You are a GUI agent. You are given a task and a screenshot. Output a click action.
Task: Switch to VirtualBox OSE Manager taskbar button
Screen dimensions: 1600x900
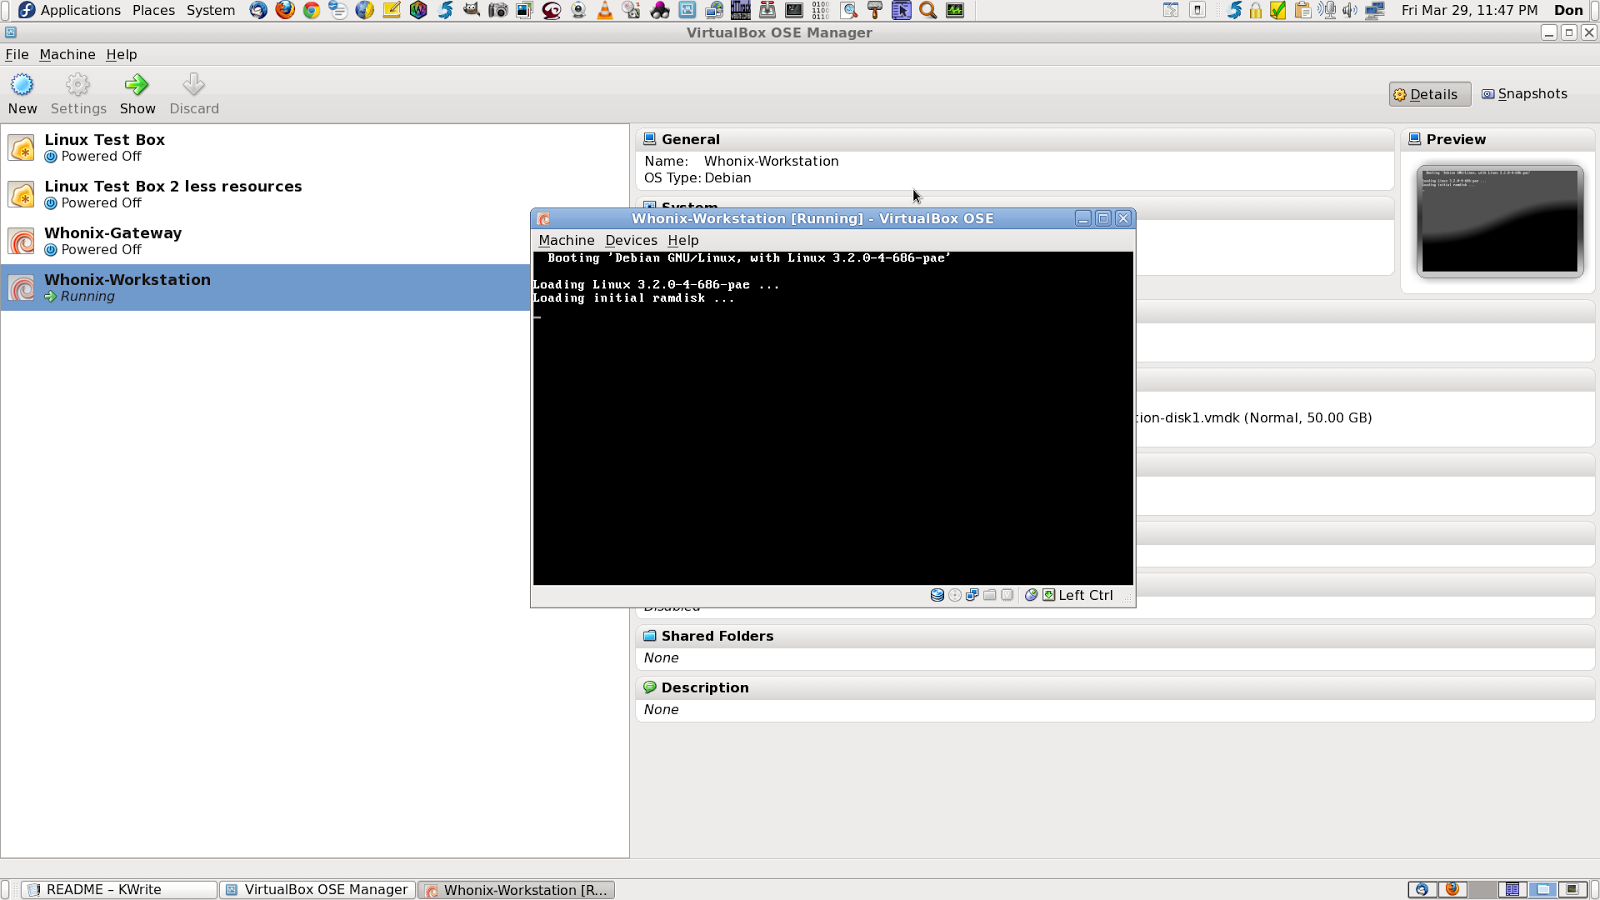point(317,889)
